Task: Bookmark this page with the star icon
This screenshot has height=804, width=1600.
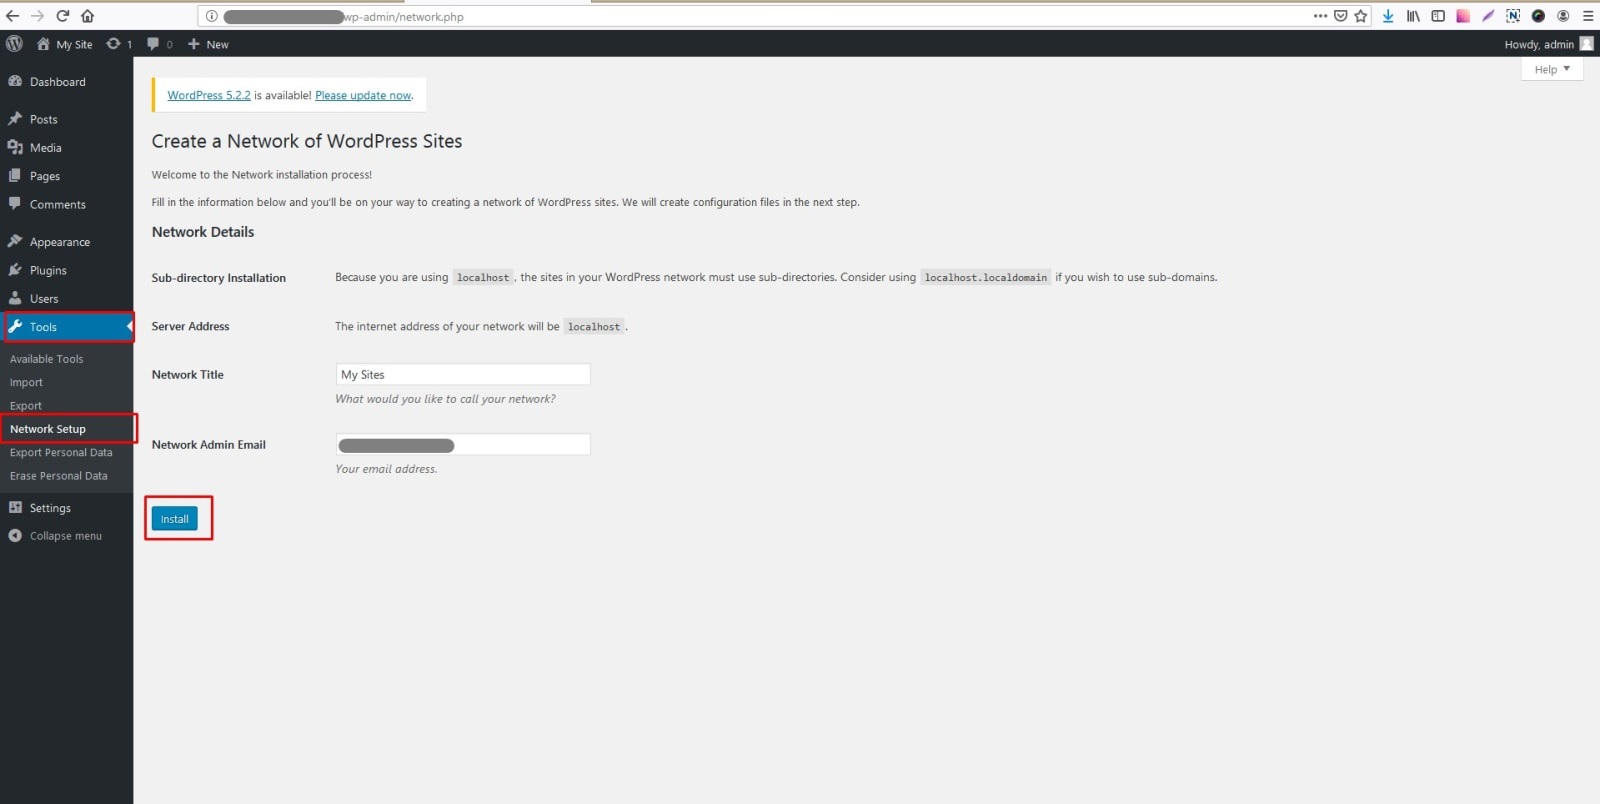Action: pos(1360,16)
